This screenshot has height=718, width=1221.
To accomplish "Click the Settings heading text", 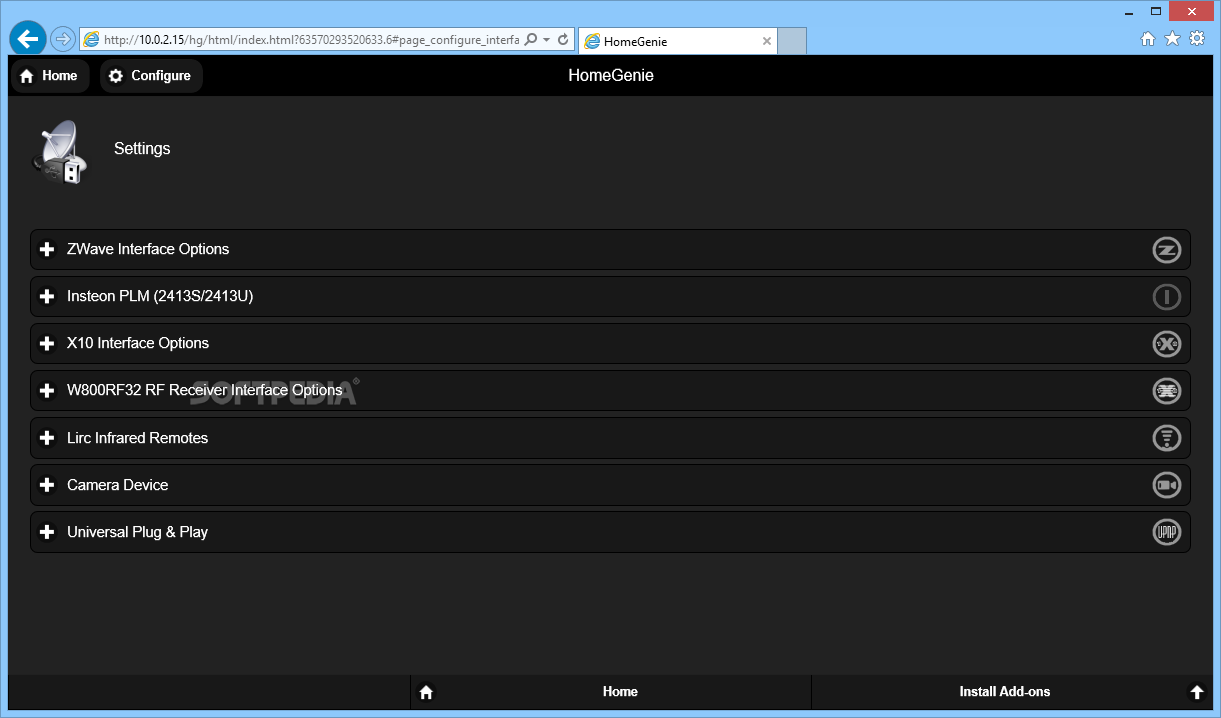I will tap(142, 149).
